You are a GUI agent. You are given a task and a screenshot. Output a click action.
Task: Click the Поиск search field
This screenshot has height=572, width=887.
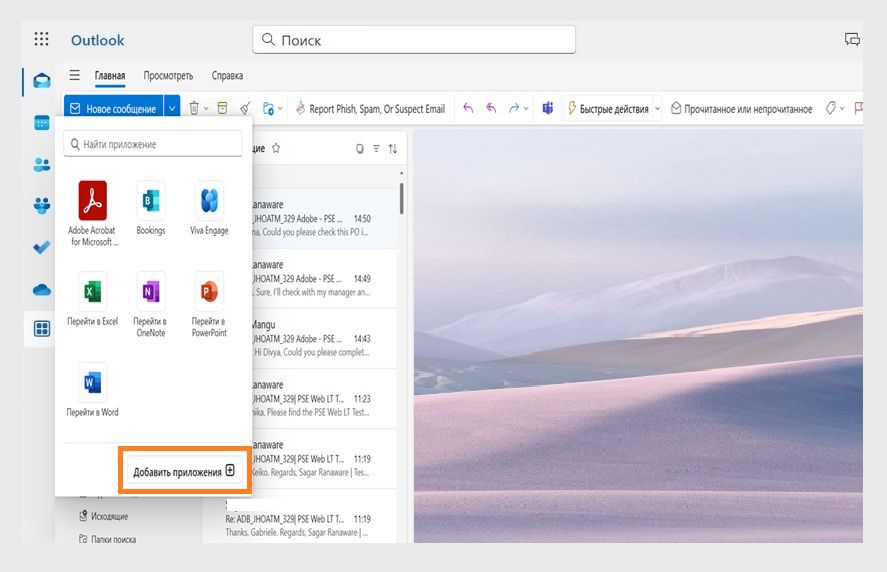click(414, 40)
